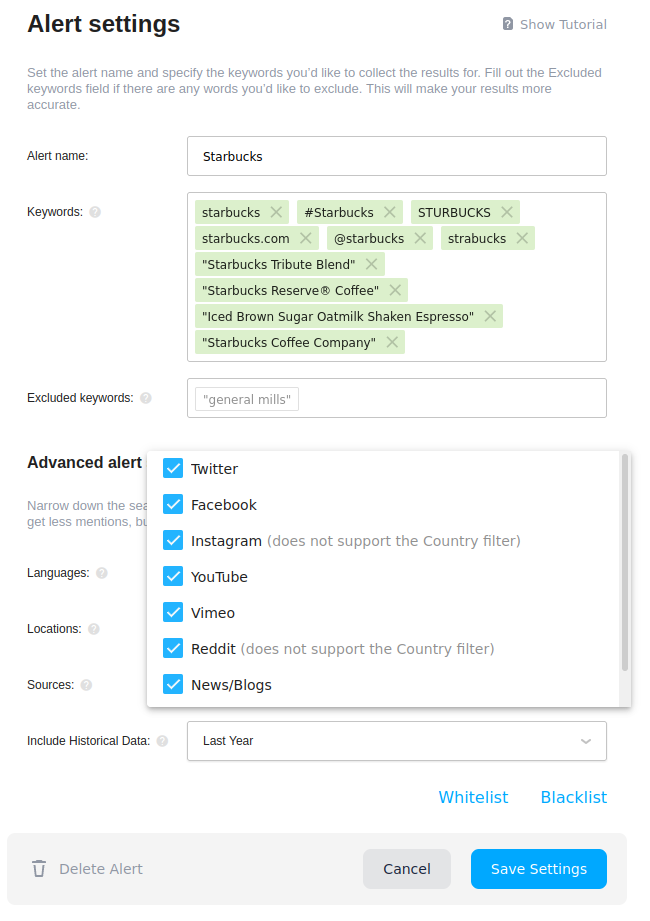The image size is (650, 921).
Task: Click the Show Tutorial link text
Action: click(x=563, y=24)
